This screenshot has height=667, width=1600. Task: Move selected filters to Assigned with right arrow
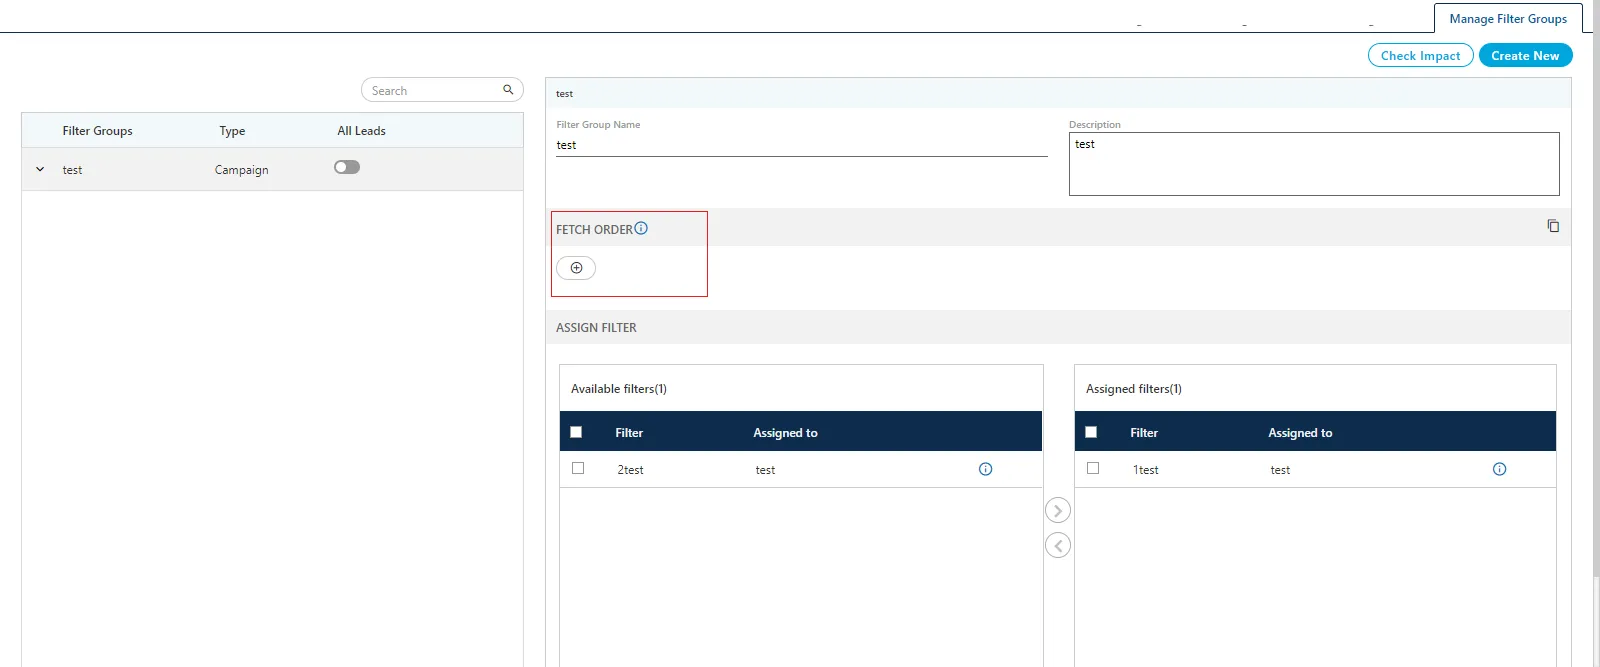coord(1058,511)
